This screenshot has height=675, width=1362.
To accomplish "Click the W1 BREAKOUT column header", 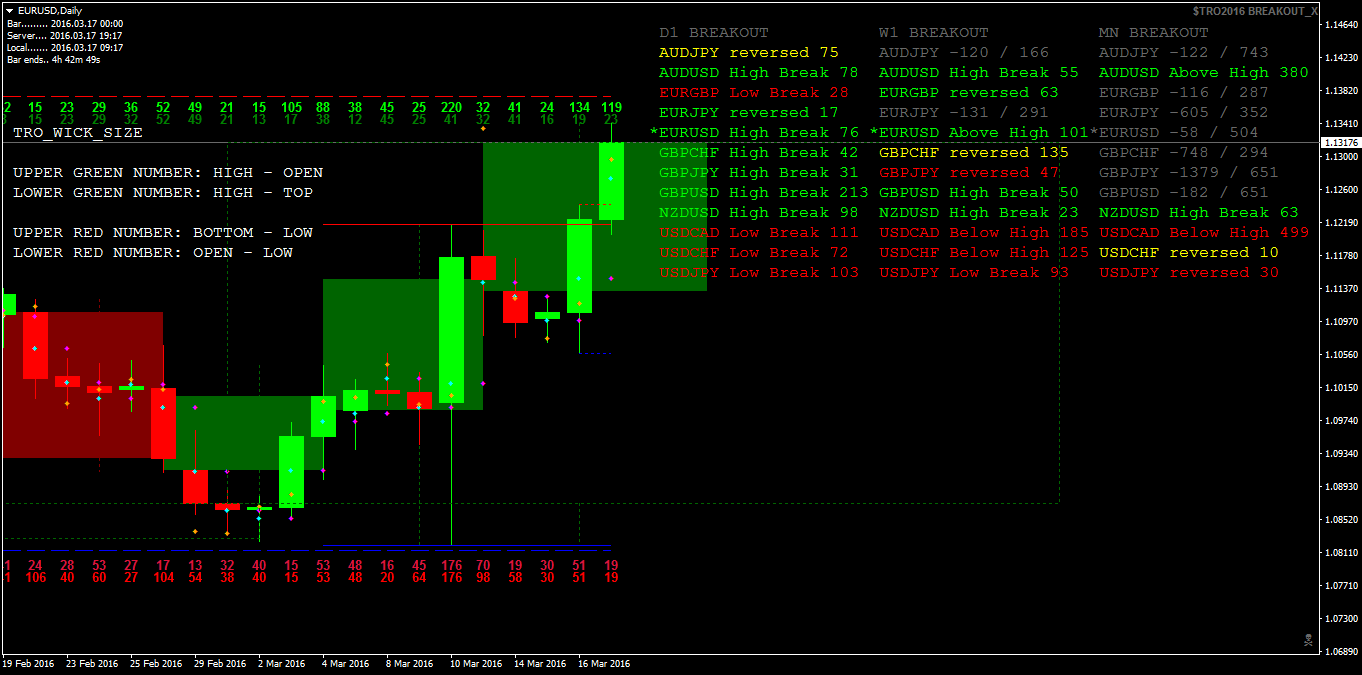I will coord(934,33).
